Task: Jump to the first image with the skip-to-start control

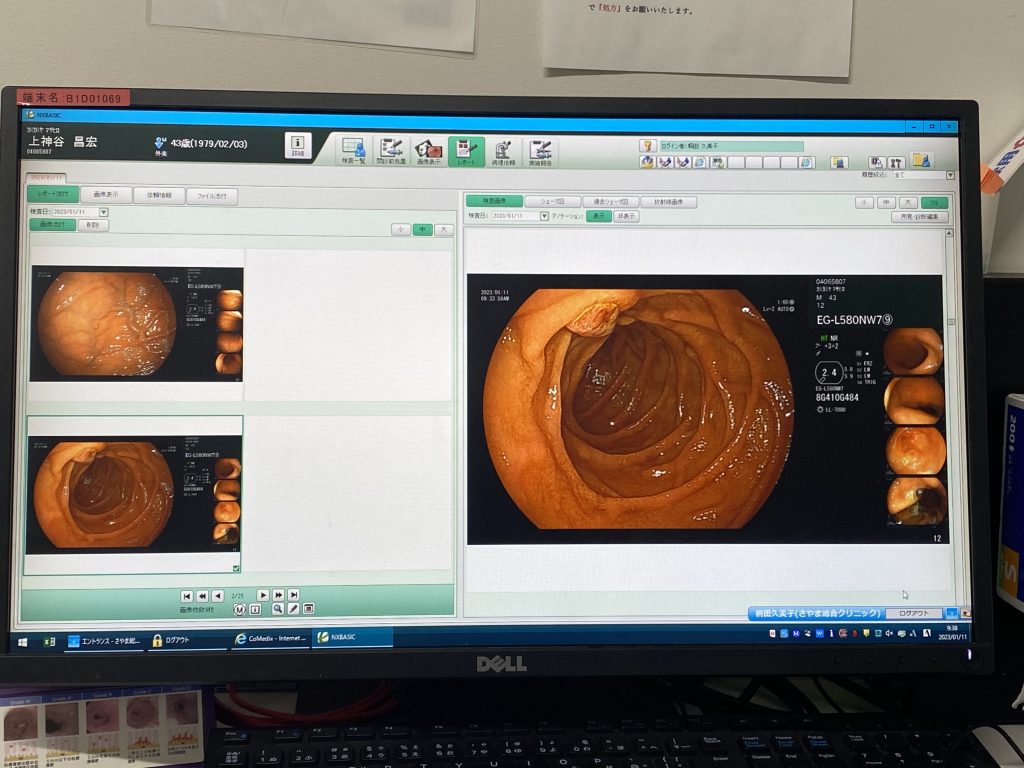Action: pyautogui.click(x=187, y=596)
